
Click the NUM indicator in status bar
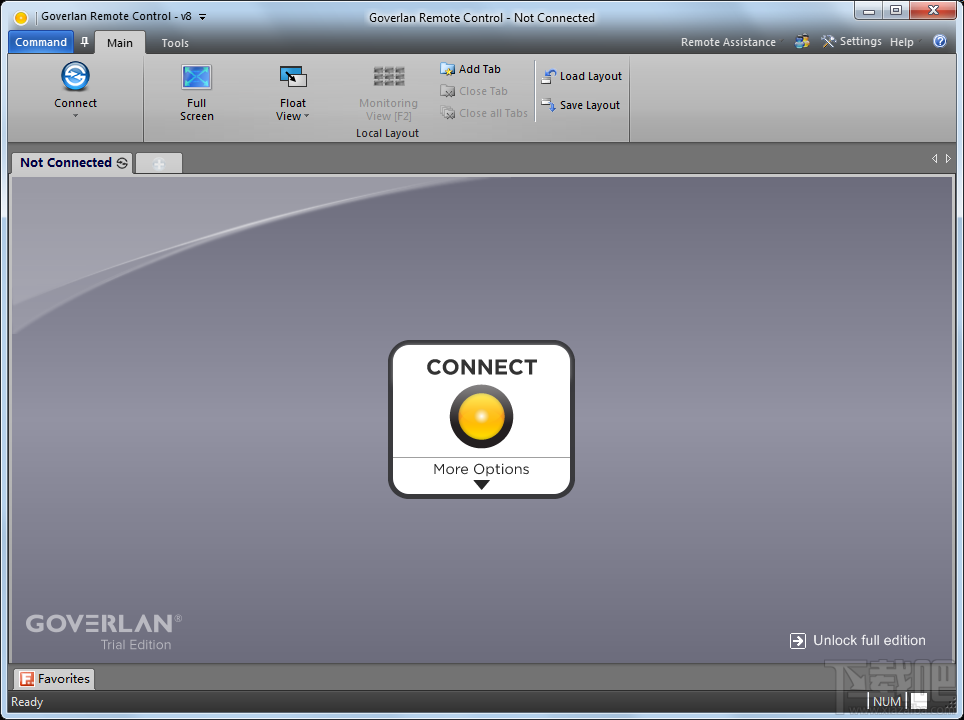tap(887, 702)
